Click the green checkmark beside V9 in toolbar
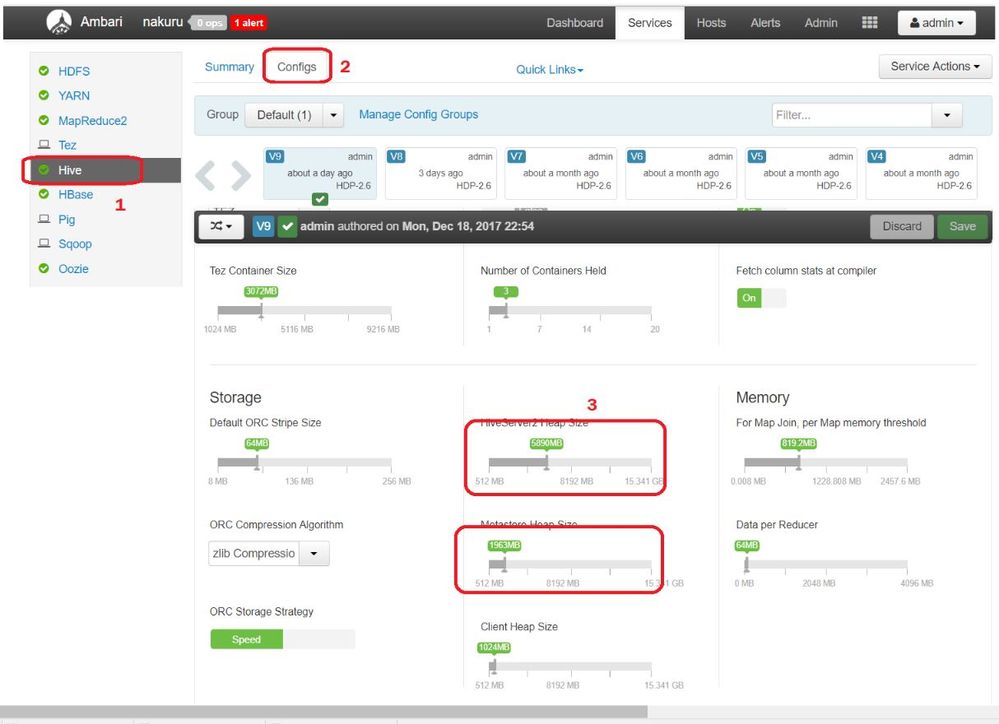Screen dimensions: 999x724 pos(287,226)
